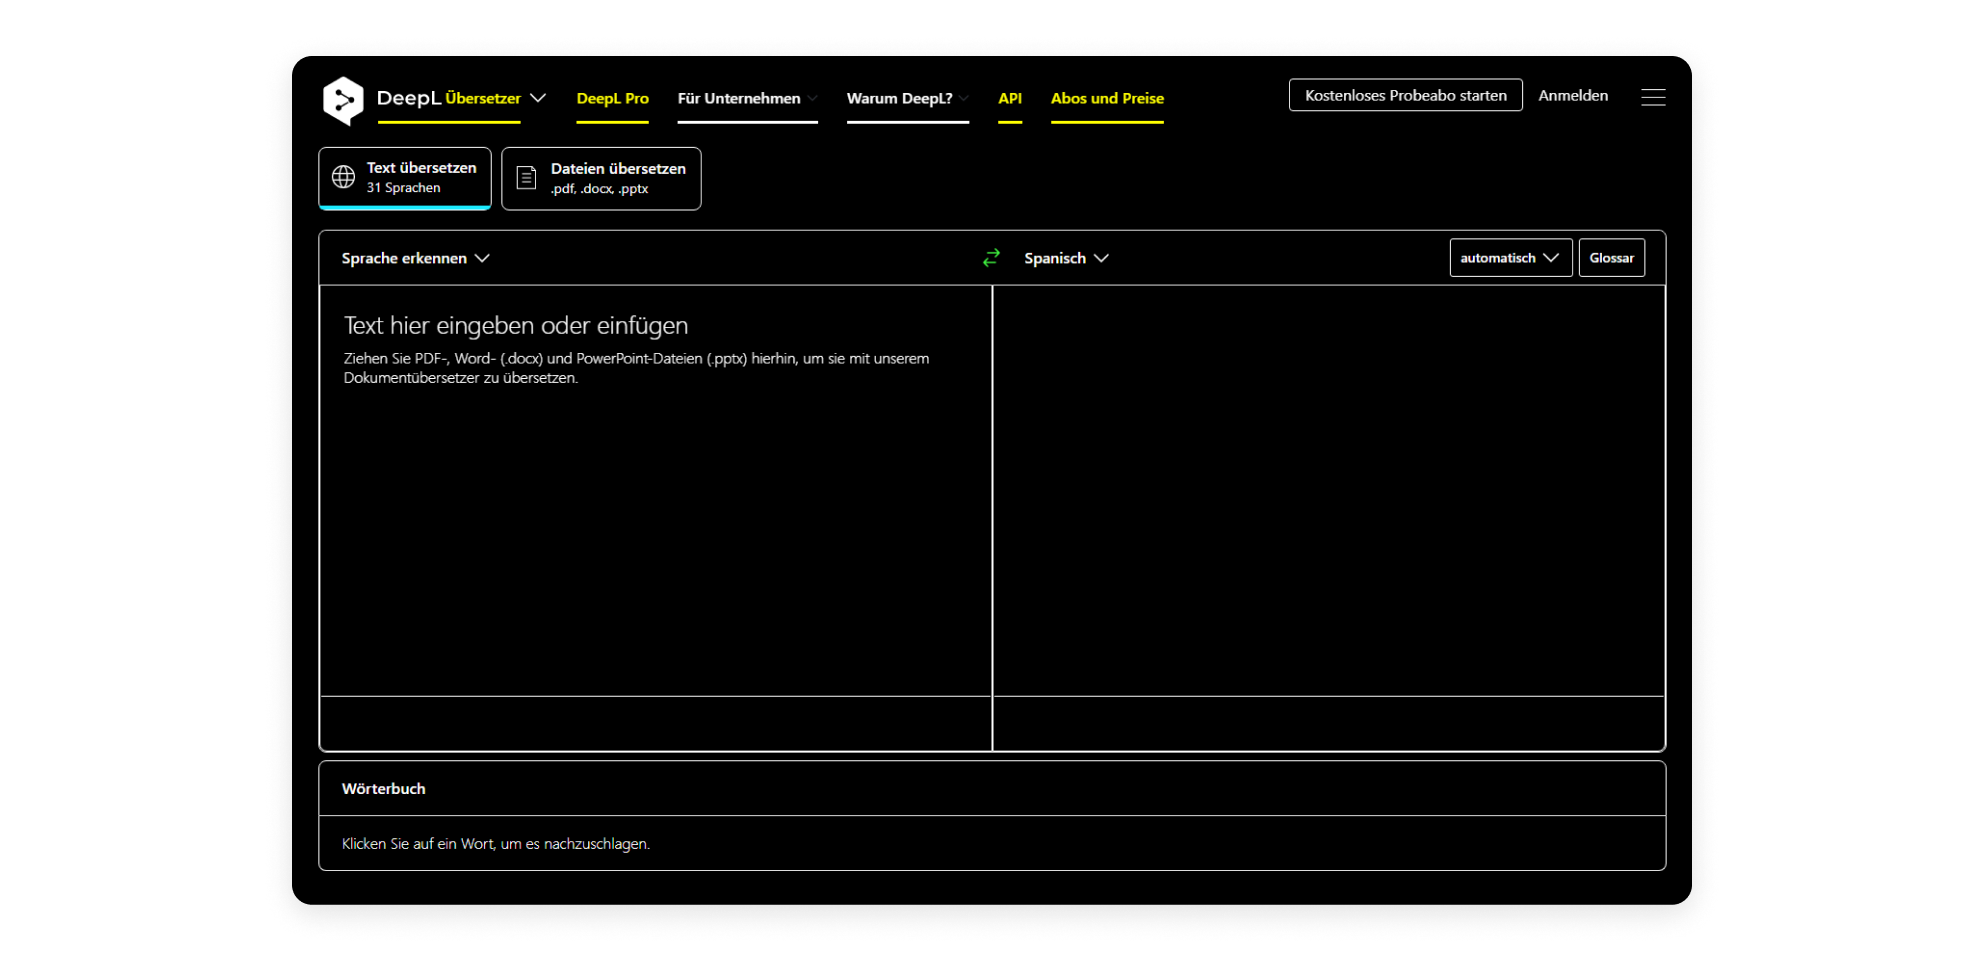Open the automatisch formality dropdown
This screenshot has width=1982, height=970.
(1510, 258)
